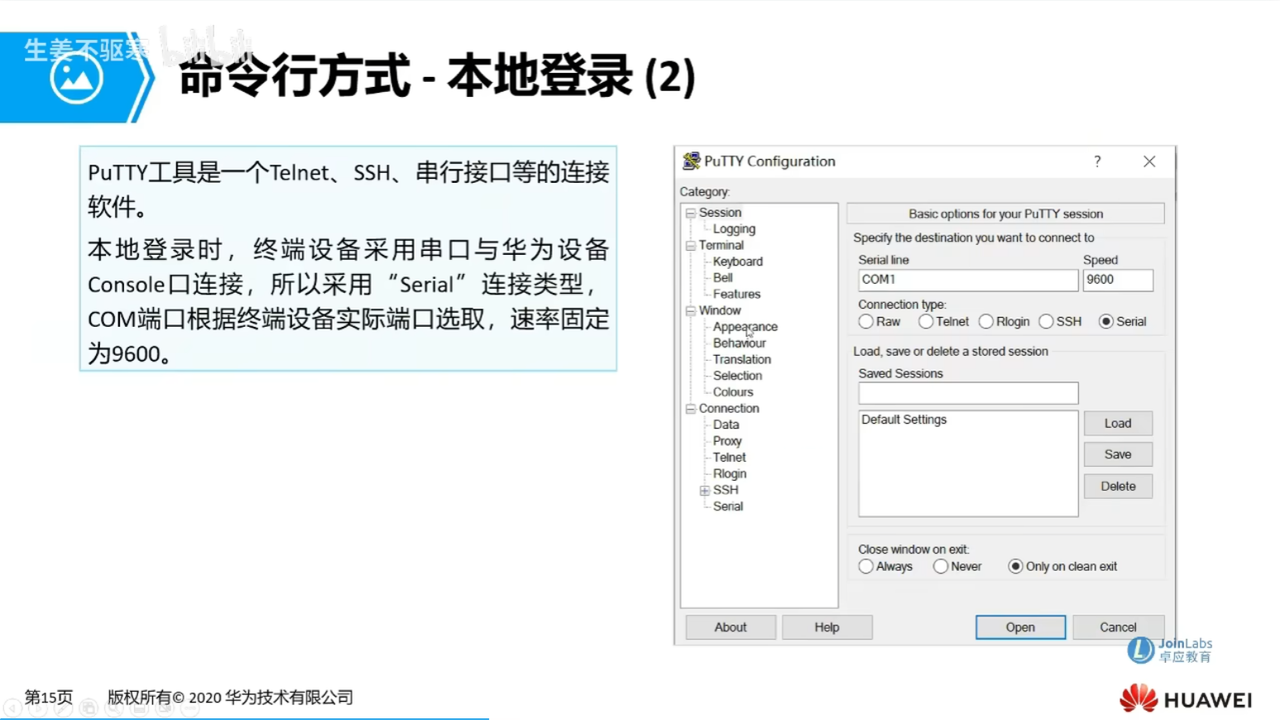
Task: Click the picture icon on the slide header
Action: pos(77,77)
